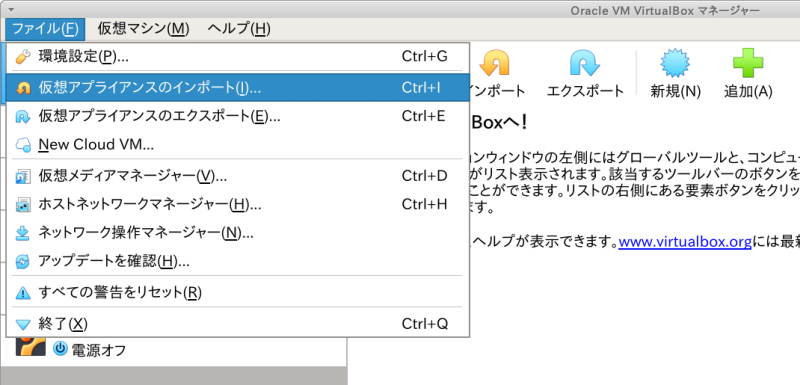Click the blue down-triangle quit icon
The image size is (800, 385).
(23, 324)
